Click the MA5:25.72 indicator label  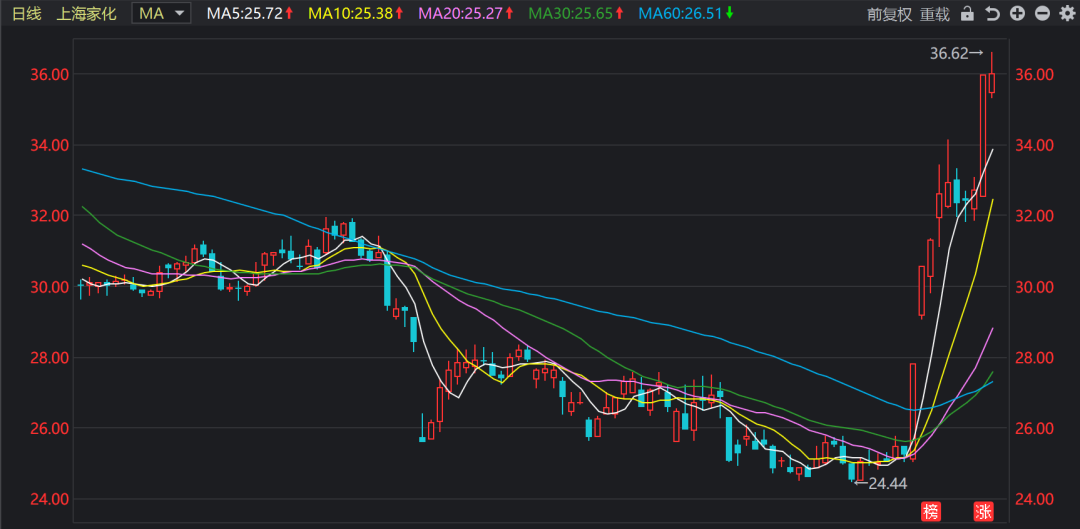pos(250,13)
